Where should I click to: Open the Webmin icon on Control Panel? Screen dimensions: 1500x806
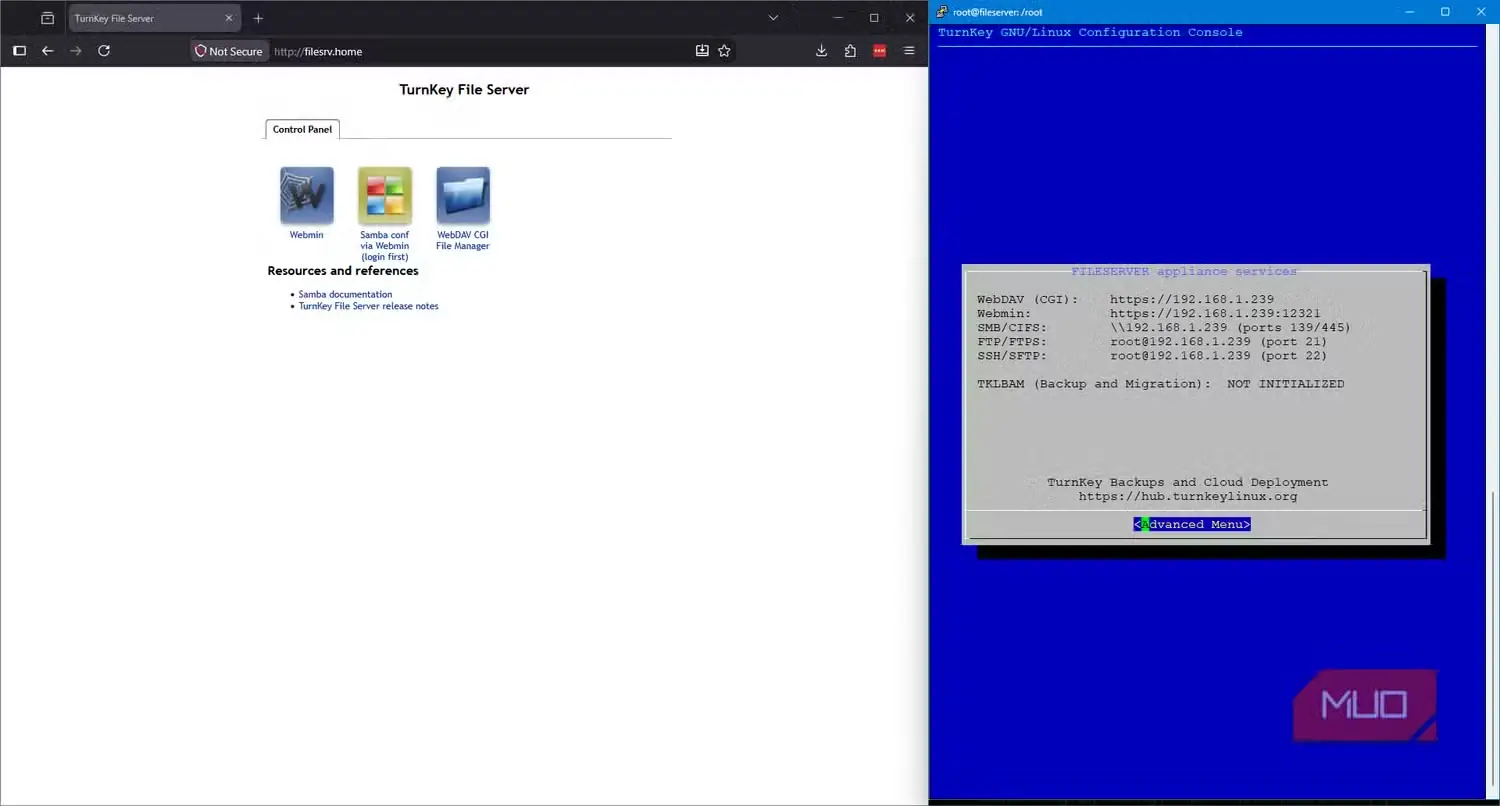pyautogui.click(x=307, y=195)
